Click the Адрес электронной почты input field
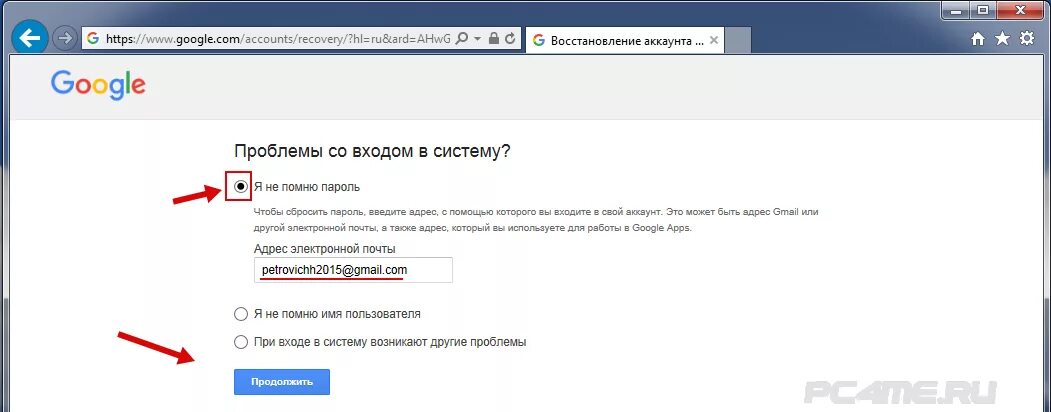Screen dimensions: 1051x412 coord(353,270)
